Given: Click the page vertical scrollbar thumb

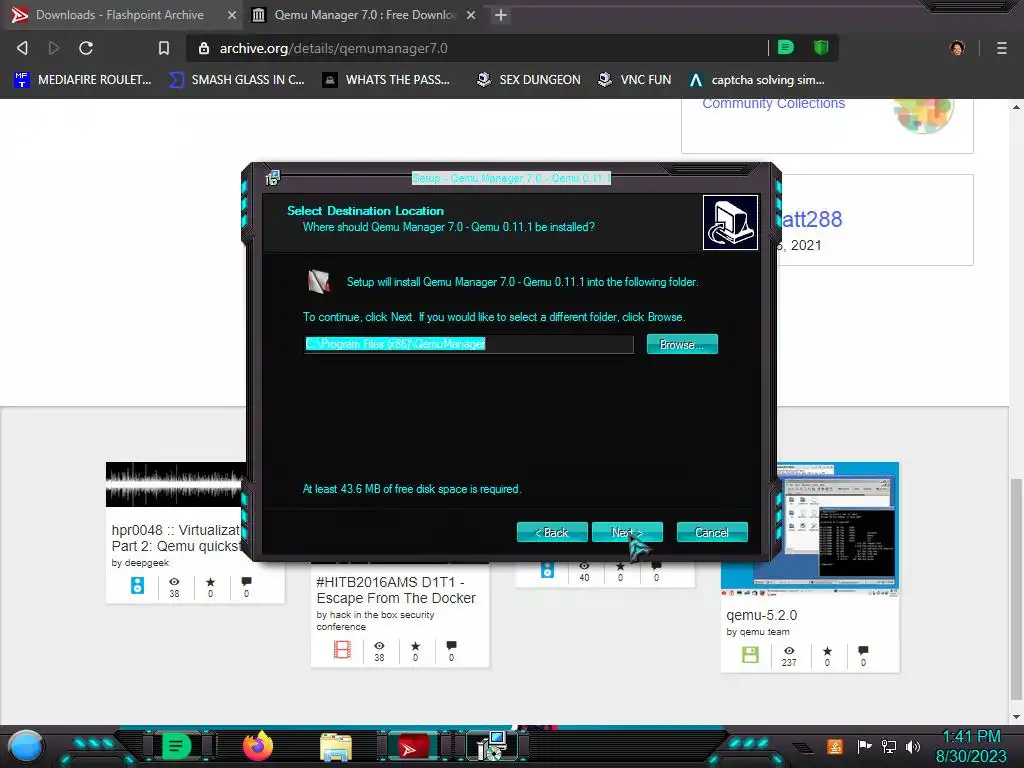Looking at the screenshot, I should [x=1016, y=588].
